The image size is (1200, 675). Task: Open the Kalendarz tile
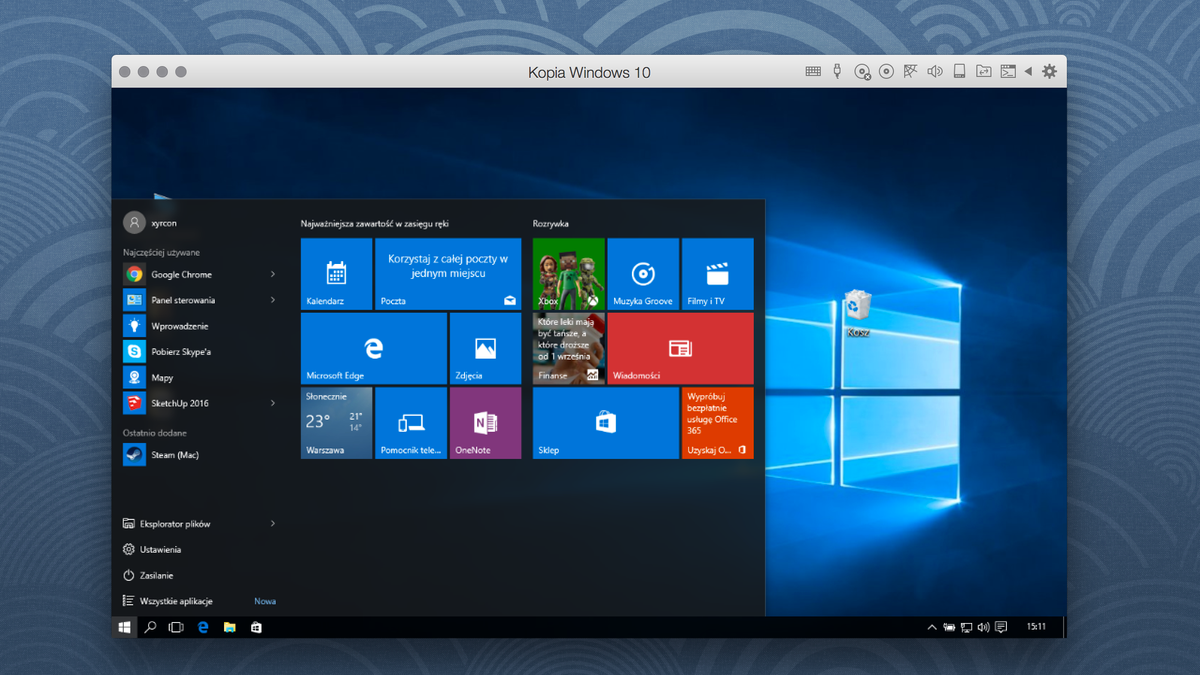(336, 274)
